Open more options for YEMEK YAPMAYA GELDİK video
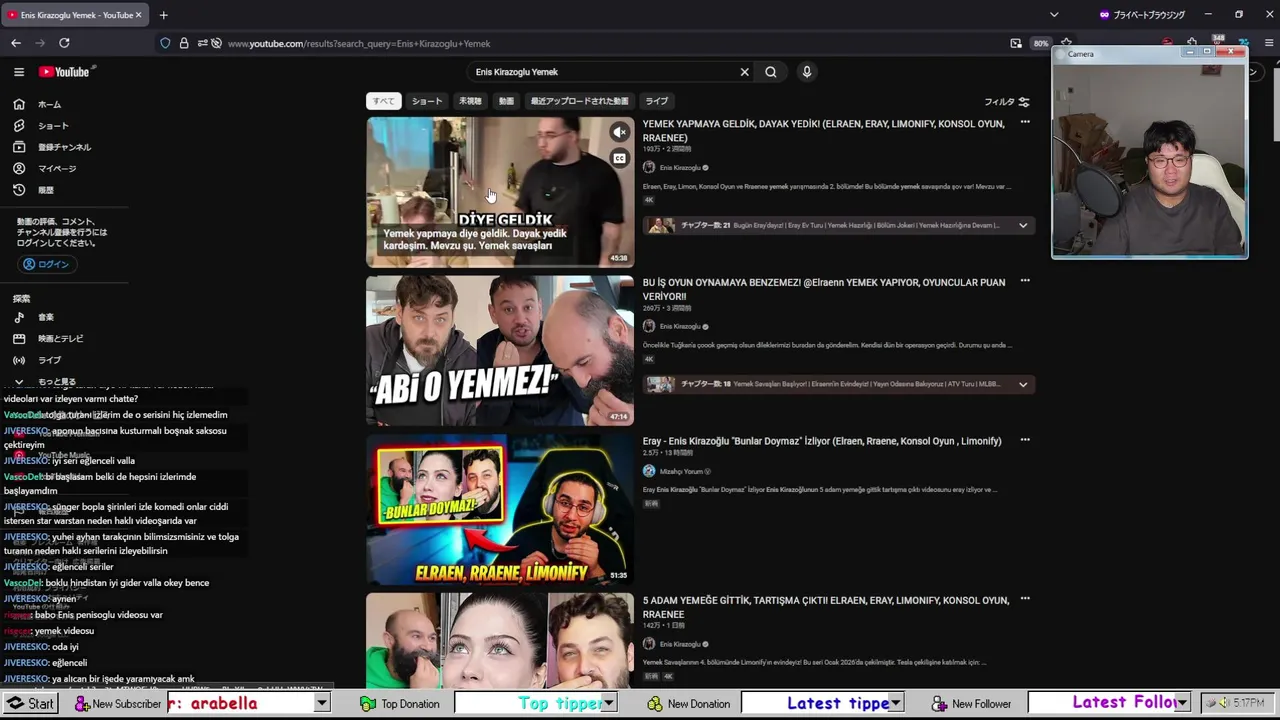The width and height of the screenshot is (1280, 720). coord(1025,122)
